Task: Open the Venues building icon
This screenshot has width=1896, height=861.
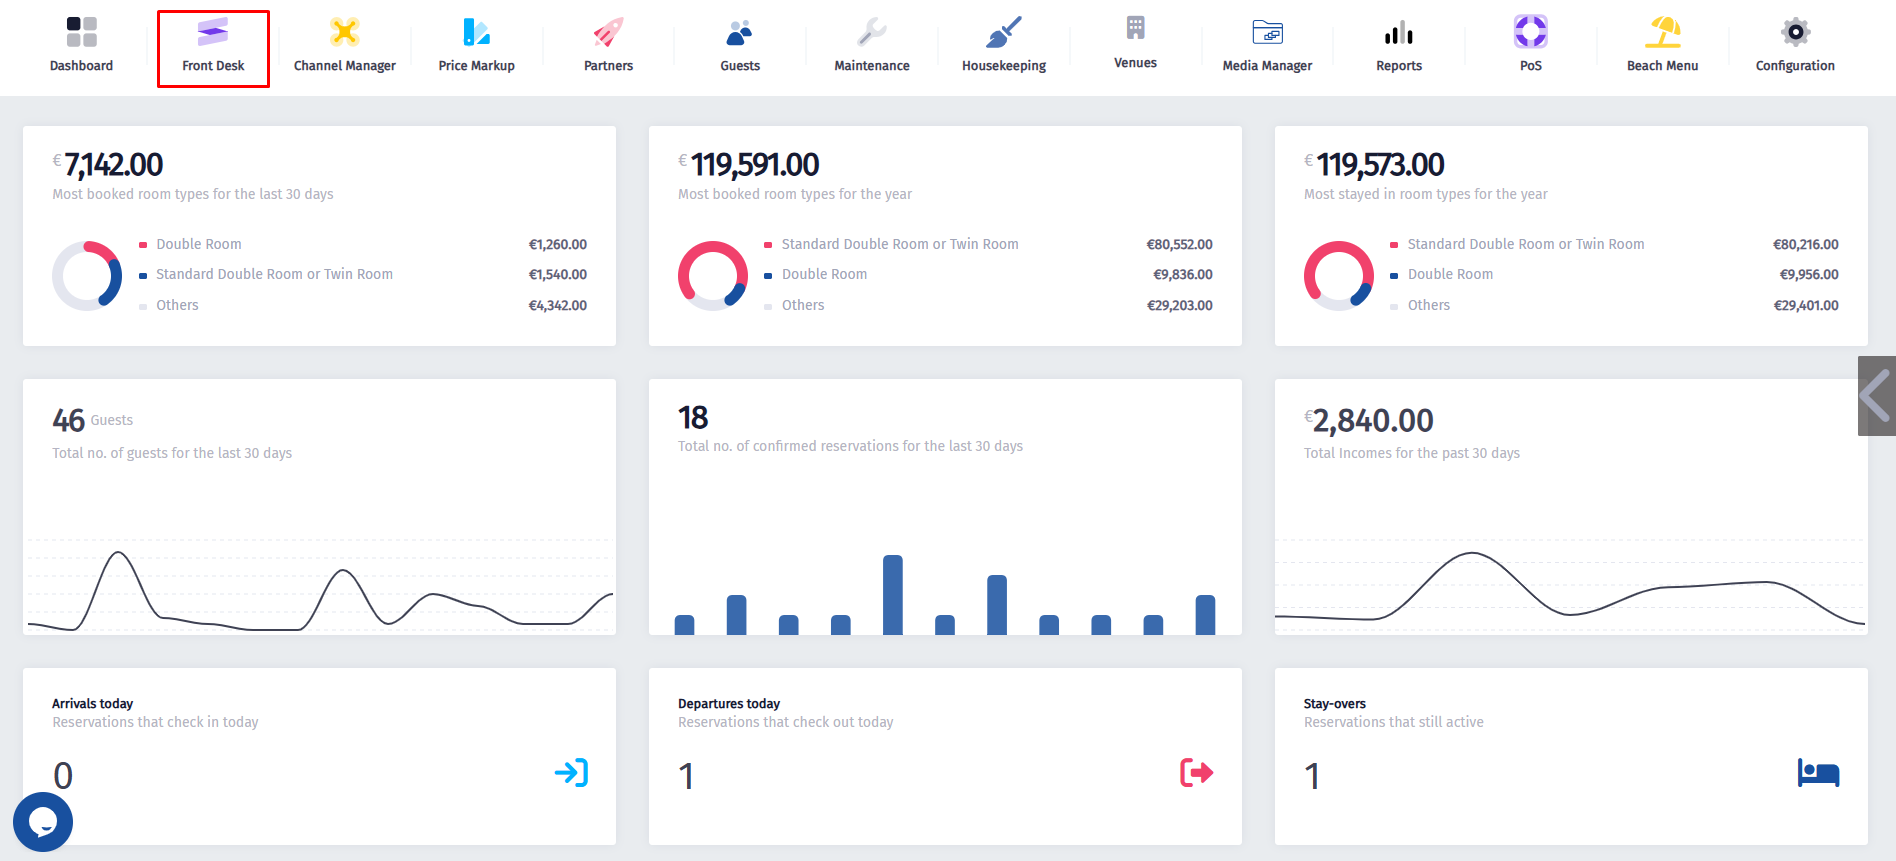Action: pos(1135,28)
